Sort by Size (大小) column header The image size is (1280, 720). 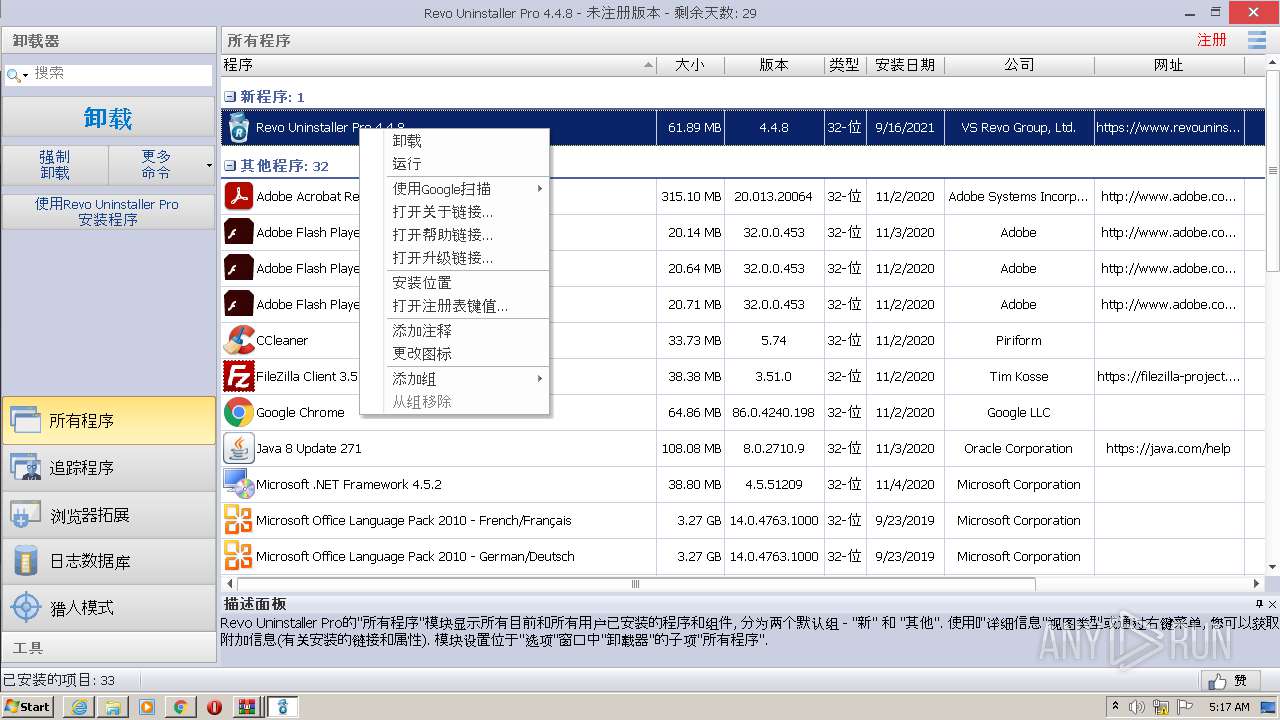point(690,65)
